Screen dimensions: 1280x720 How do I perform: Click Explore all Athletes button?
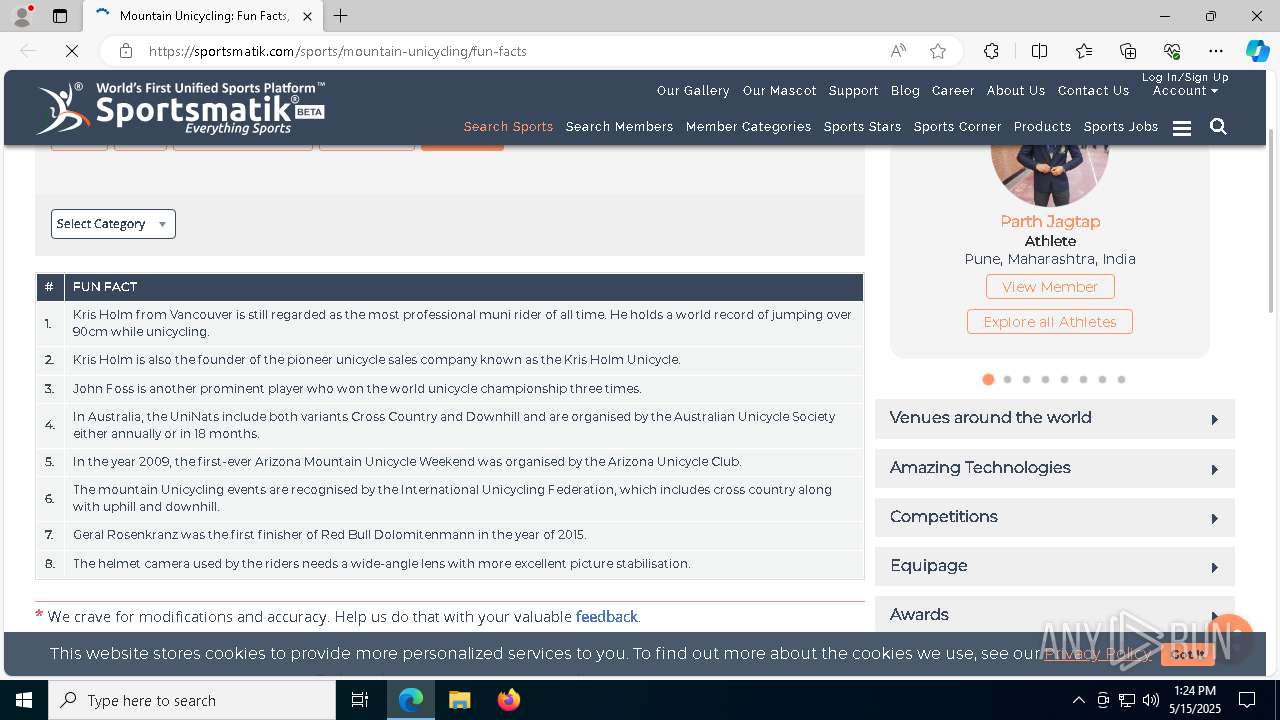[1049, 322]
